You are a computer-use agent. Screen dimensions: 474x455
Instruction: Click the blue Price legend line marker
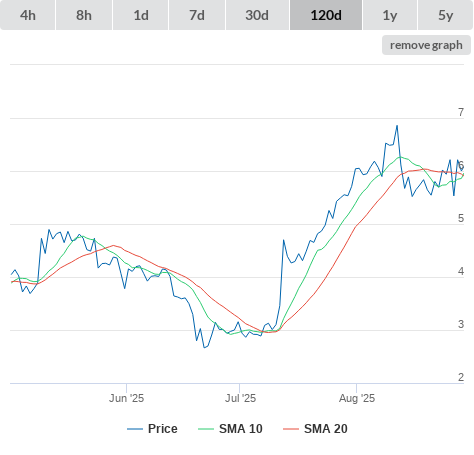[x=135, y=429]
